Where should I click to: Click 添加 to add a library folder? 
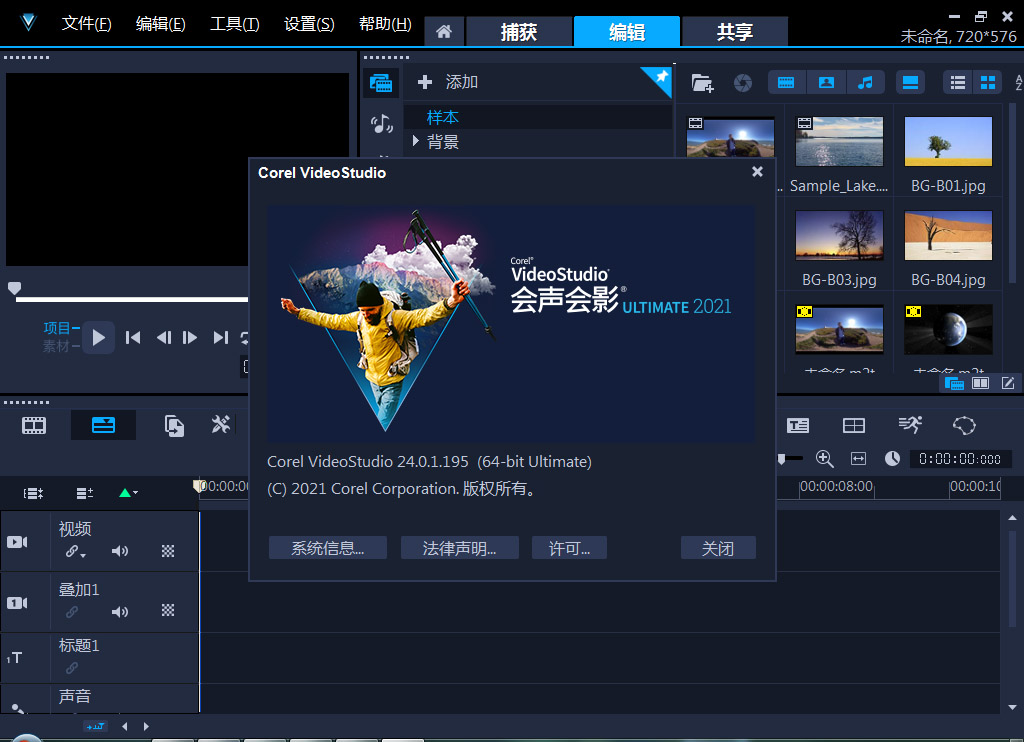tap(448, 82)
